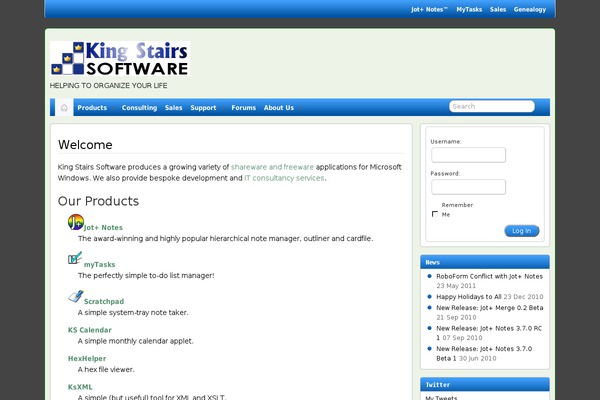This screenshot has height=400, width=600.
Task: Click 'The perfectly simple to-do list manager!' text
Action: click(146, 276)
